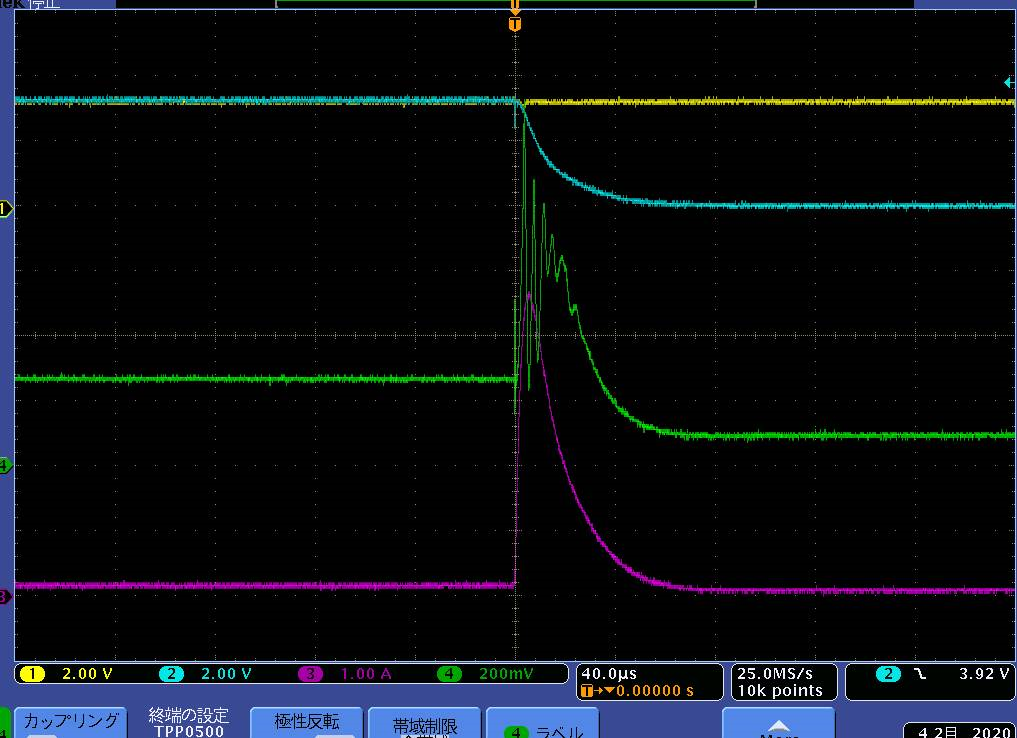Viewport: 1017px width, 738px height.
Task: Click the 10k points record length readout
Action: pyautogui.click(x=780, y=691)
